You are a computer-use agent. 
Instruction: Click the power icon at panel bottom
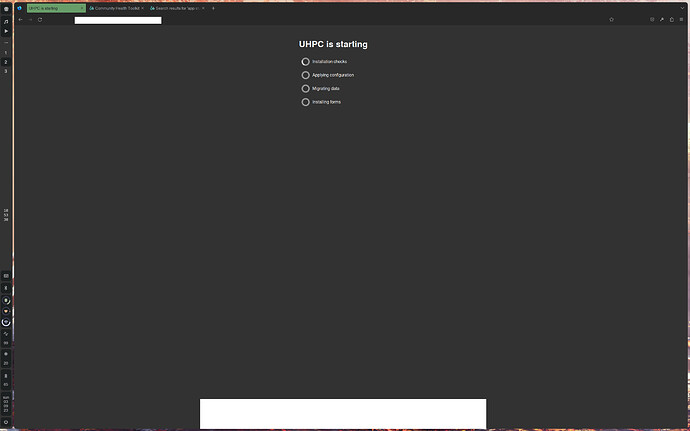click(x=6, y=422)
